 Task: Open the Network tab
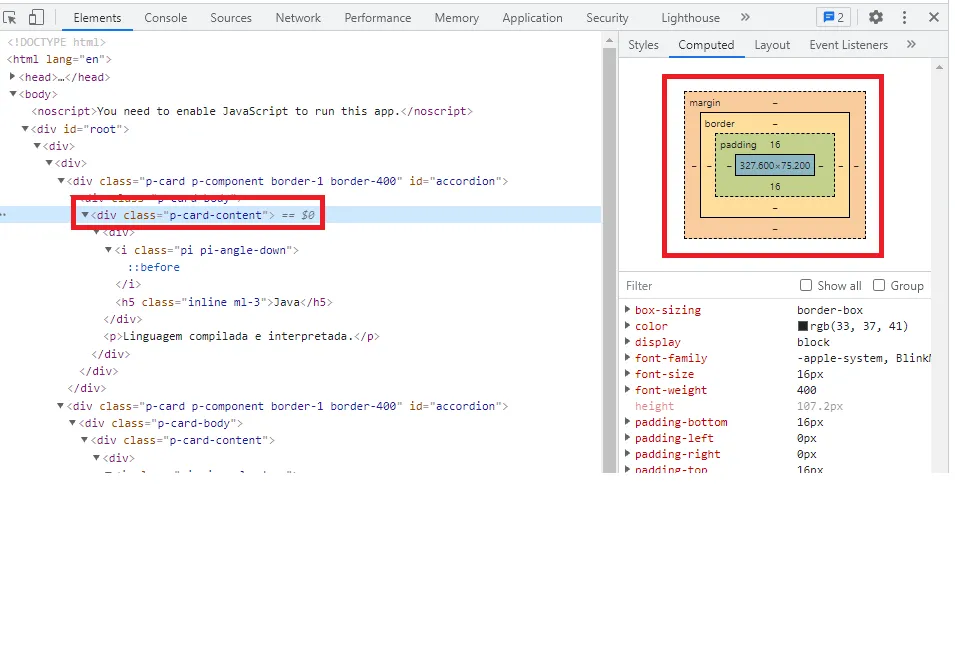(298, 18)
